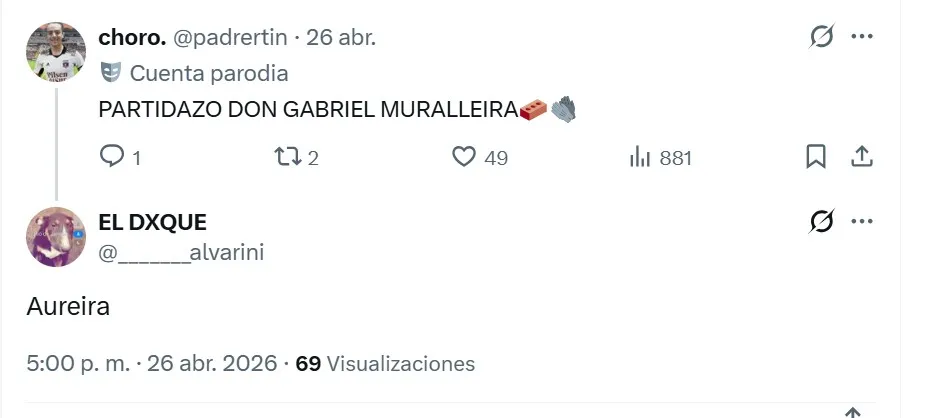Visit EL DXQUE display name profile
Viewport: 937px width, 418px height.
152,222
